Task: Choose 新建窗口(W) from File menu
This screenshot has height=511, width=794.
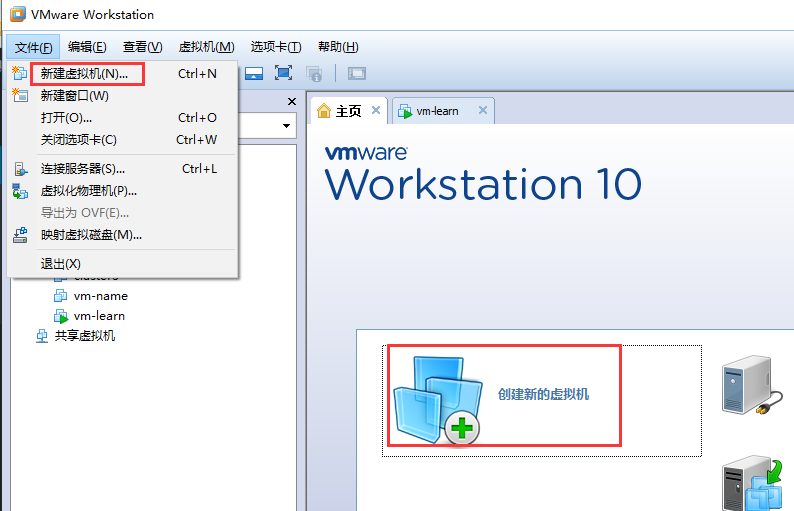Action: pyautogui.click(x=123, y=96)
